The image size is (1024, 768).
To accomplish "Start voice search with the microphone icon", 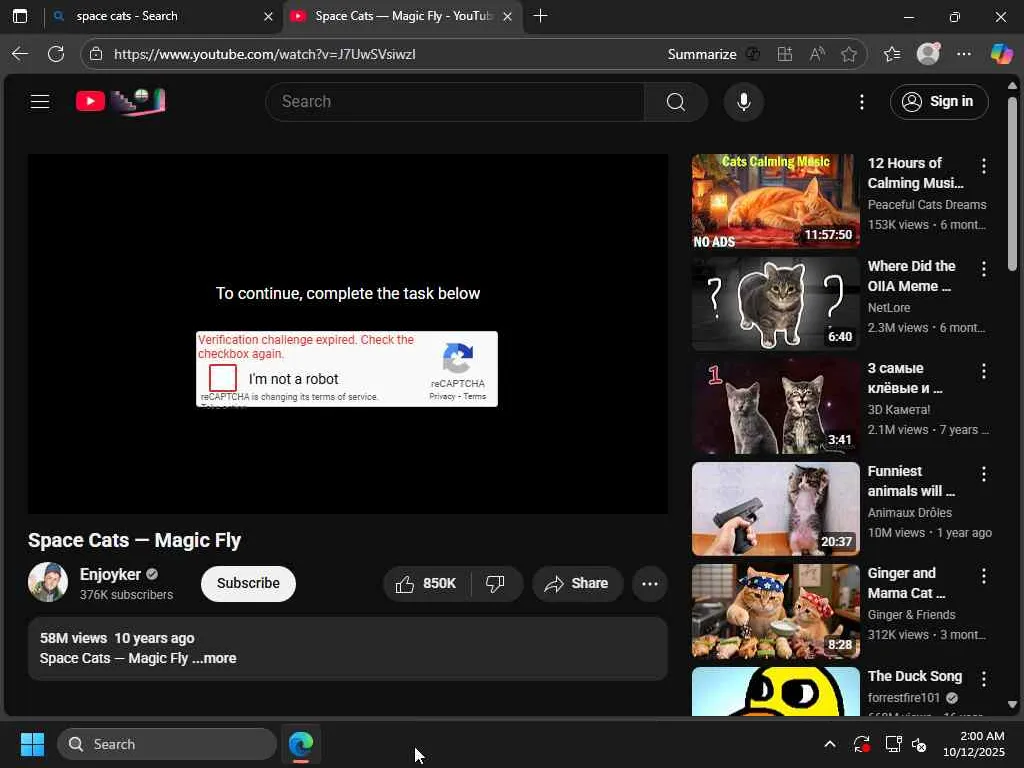I will point(743,102).
